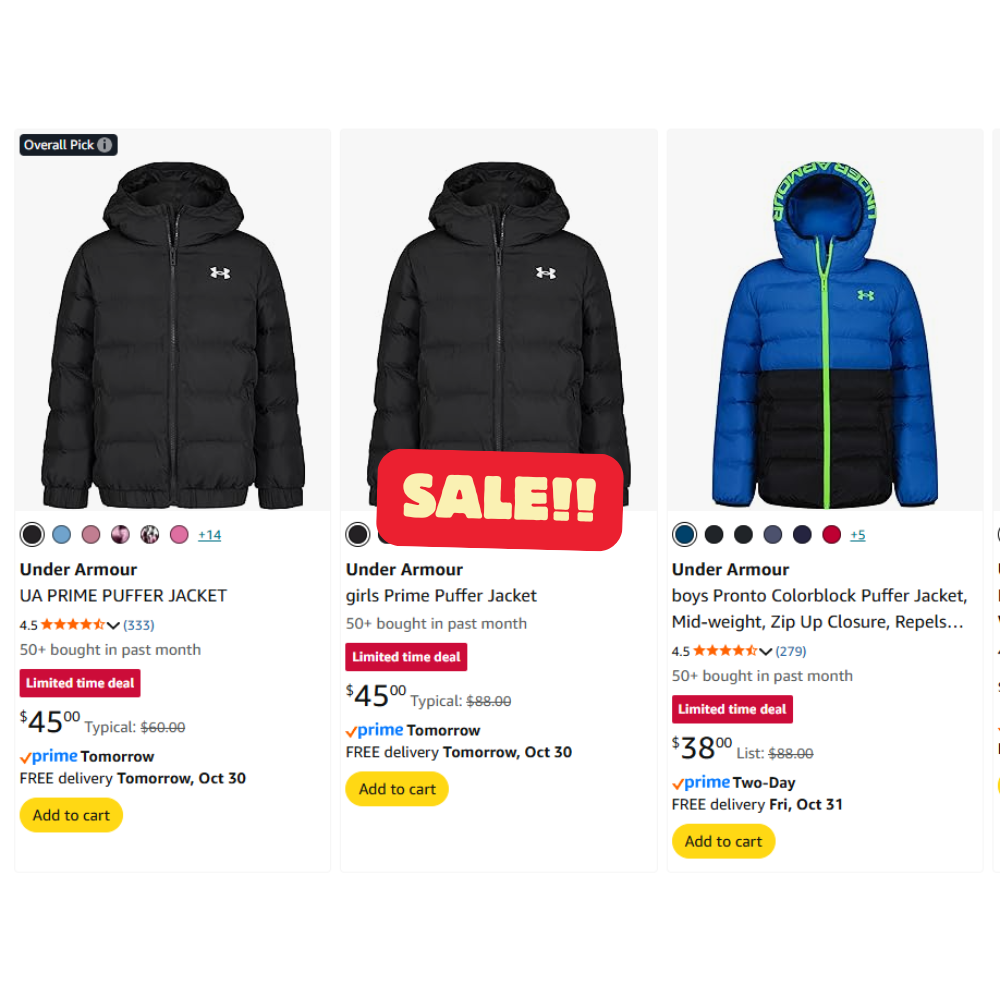Click the star rating on Pronto Colorblock jacket
The image size is (1000, 1000).
tap(724, 651)
